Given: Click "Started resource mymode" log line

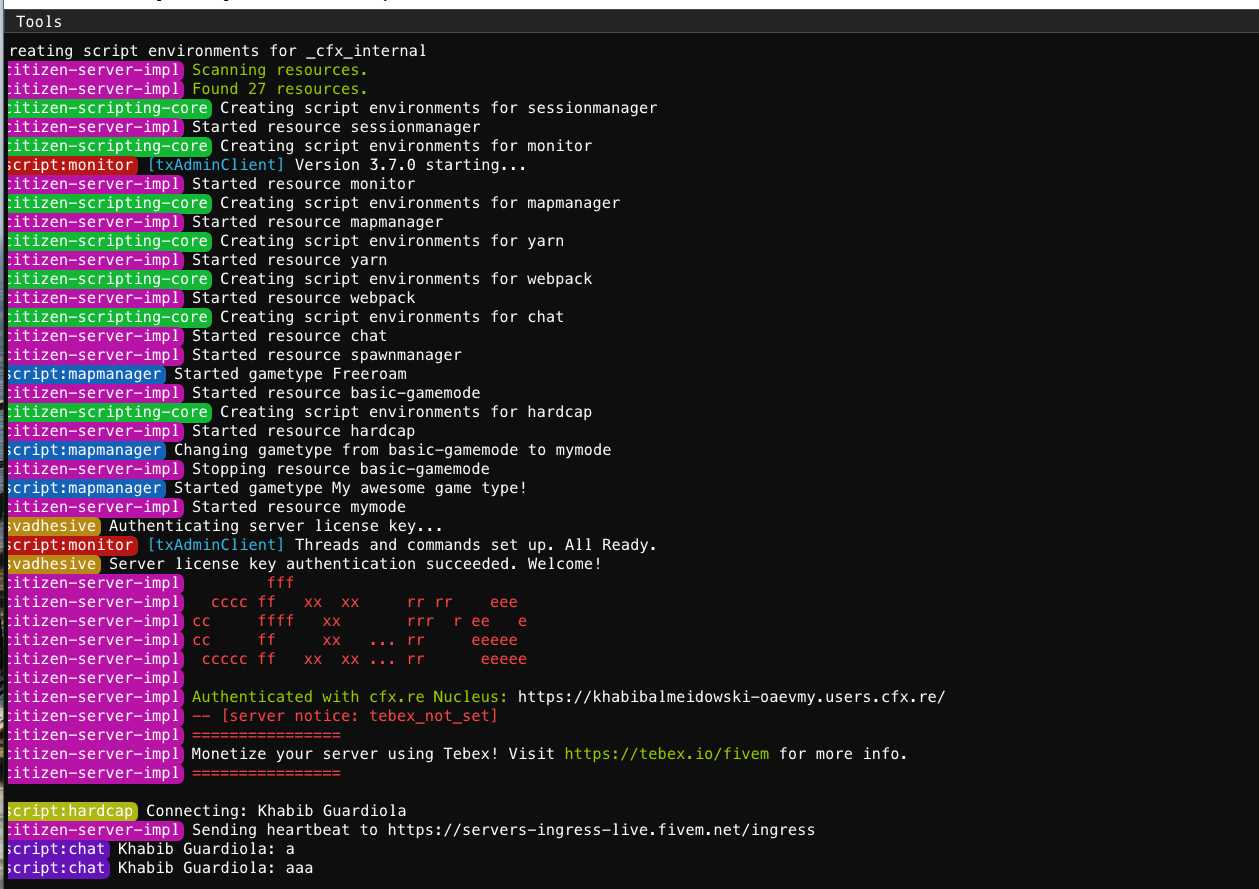Looking at the screenshot, I should point(298,507).
